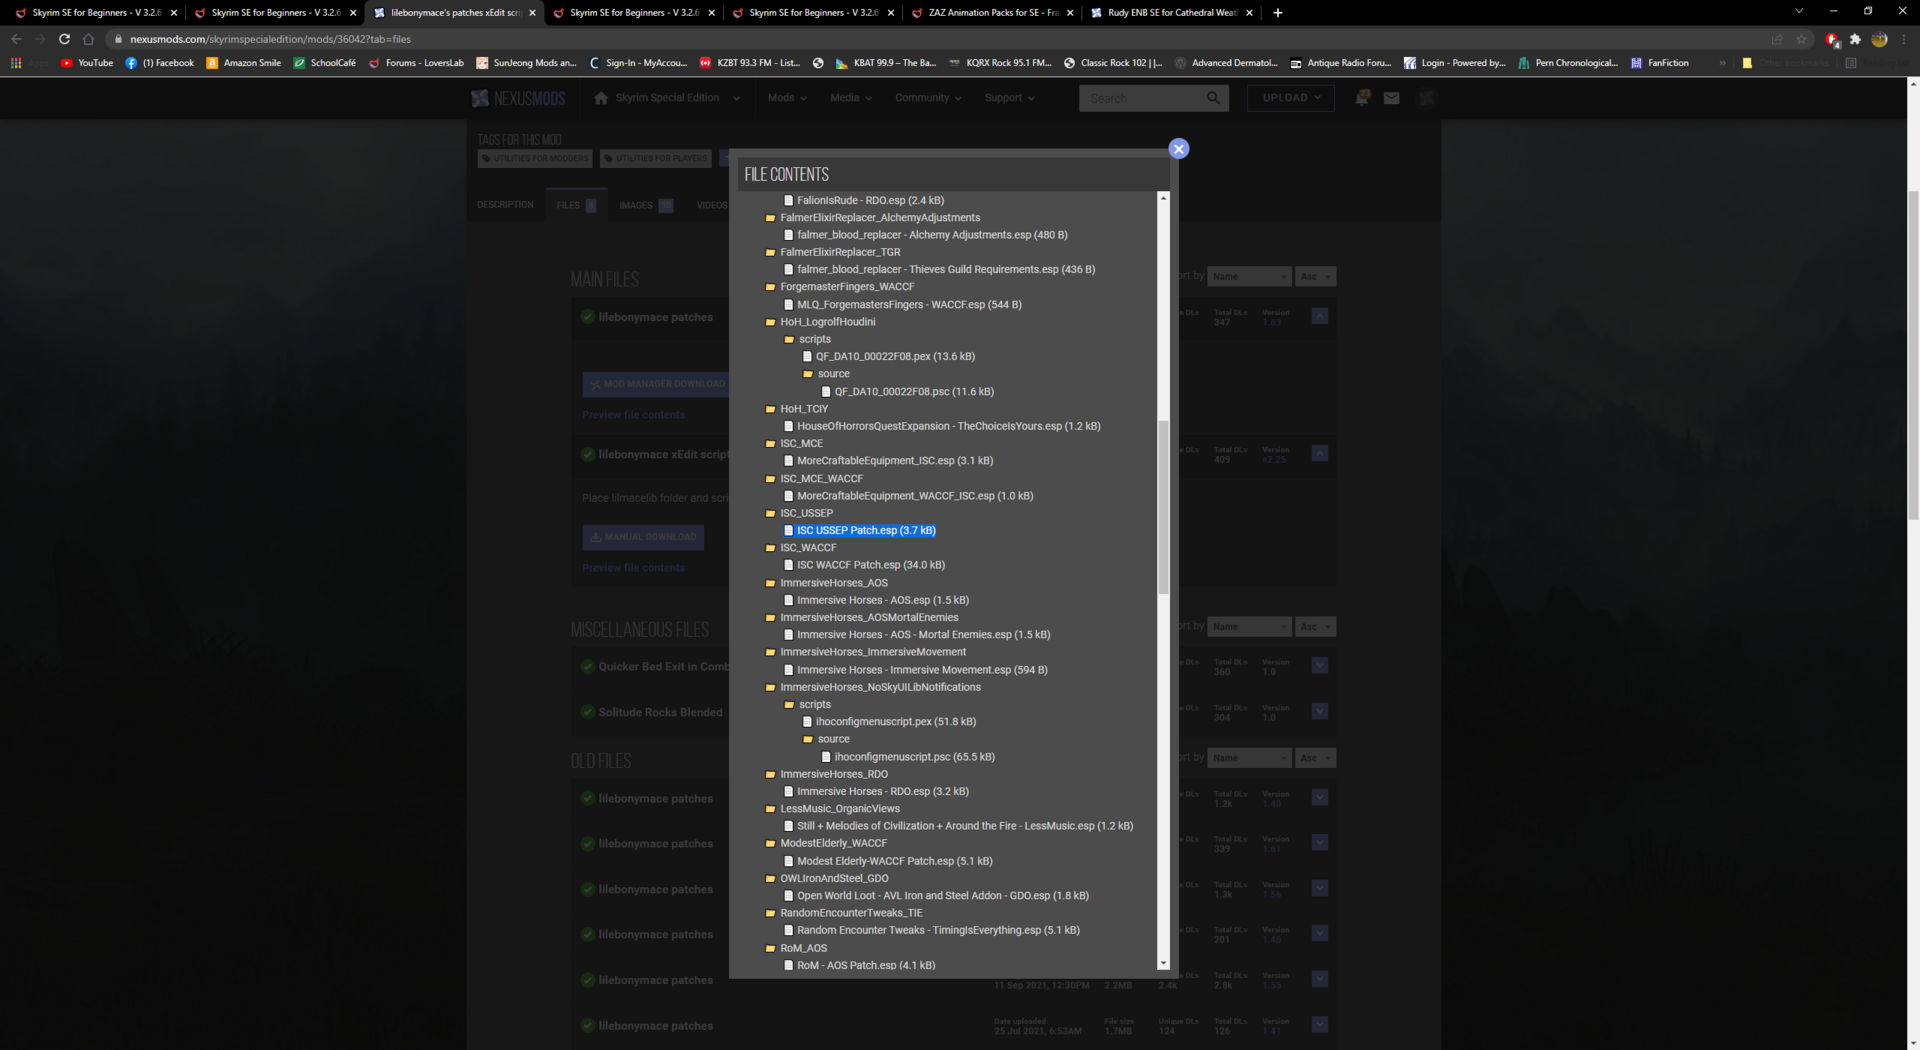Viewport: 1920px width, 1050px height.
Task: Open the Amazon Smile bookmark
Action: coord(244,63)
